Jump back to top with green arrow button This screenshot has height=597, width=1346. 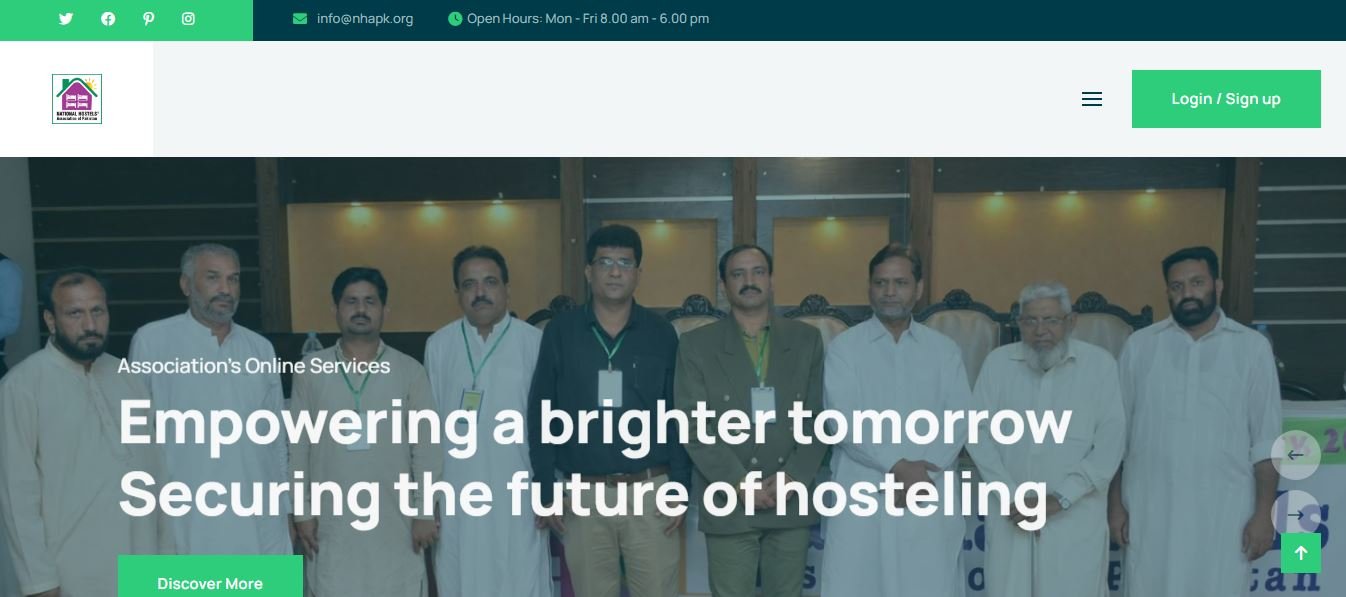click(x=1301, y=553)
